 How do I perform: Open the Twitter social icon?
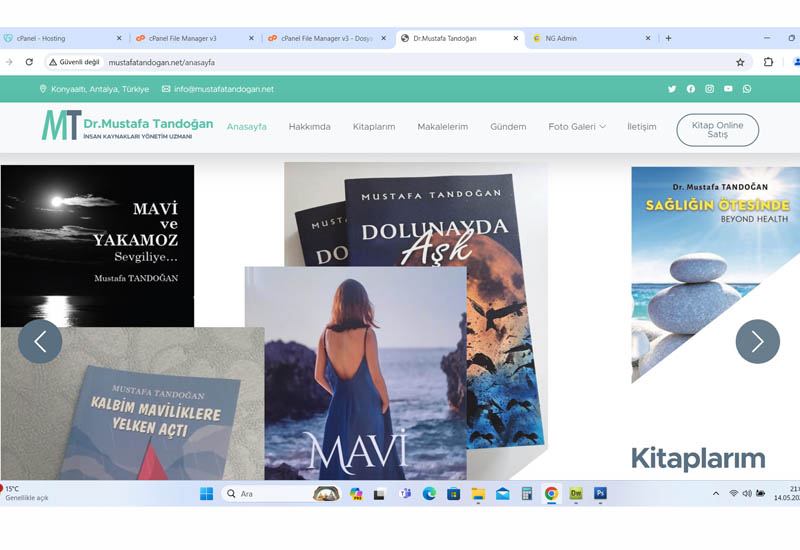coord(672,89)
